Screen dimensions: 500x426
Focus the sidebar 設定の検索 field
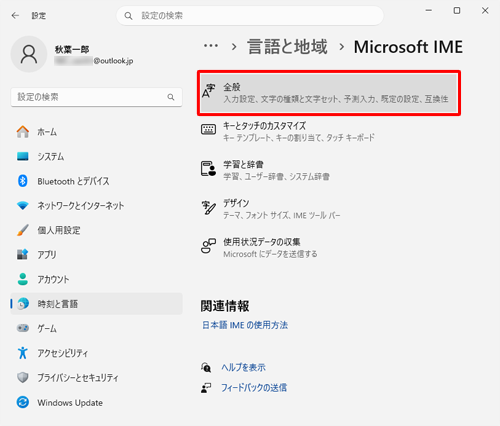click(x=97, y=97)
